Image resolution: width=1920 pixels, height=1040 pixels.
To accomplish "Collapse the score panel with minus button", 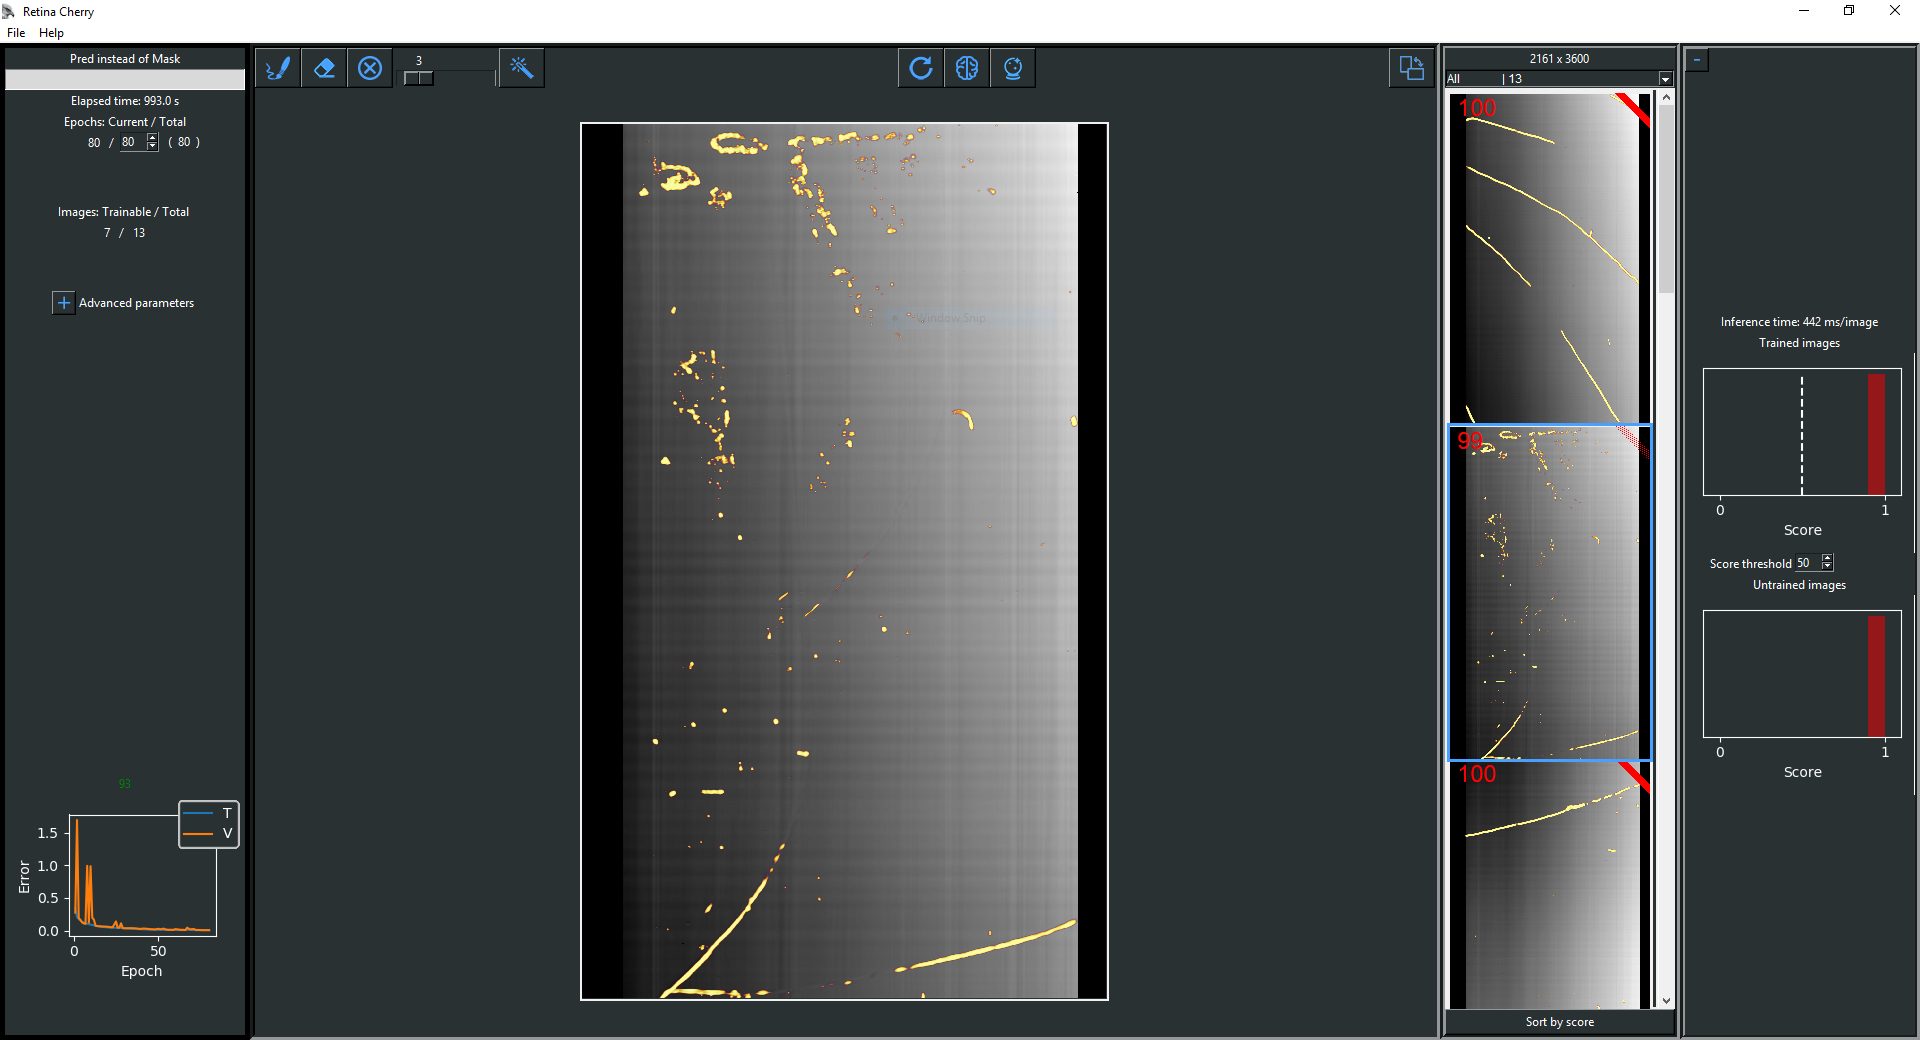I will (x=1697, y=60).
